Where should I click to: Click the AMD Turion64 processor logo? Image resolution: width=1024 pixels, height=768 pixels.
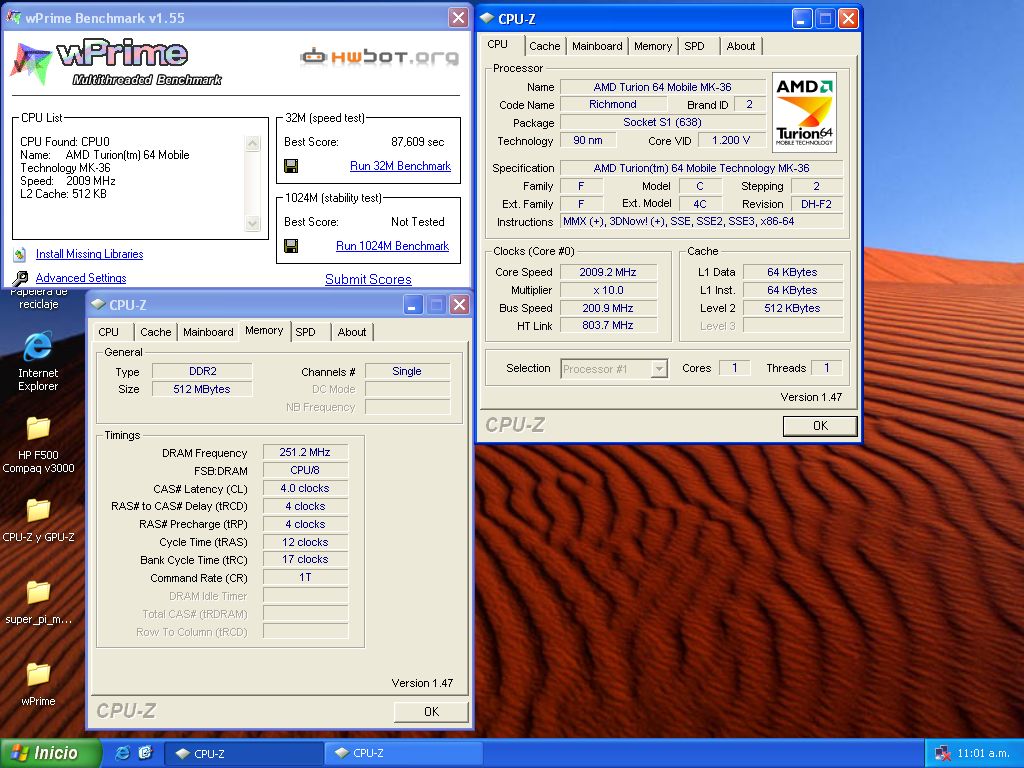805,112
